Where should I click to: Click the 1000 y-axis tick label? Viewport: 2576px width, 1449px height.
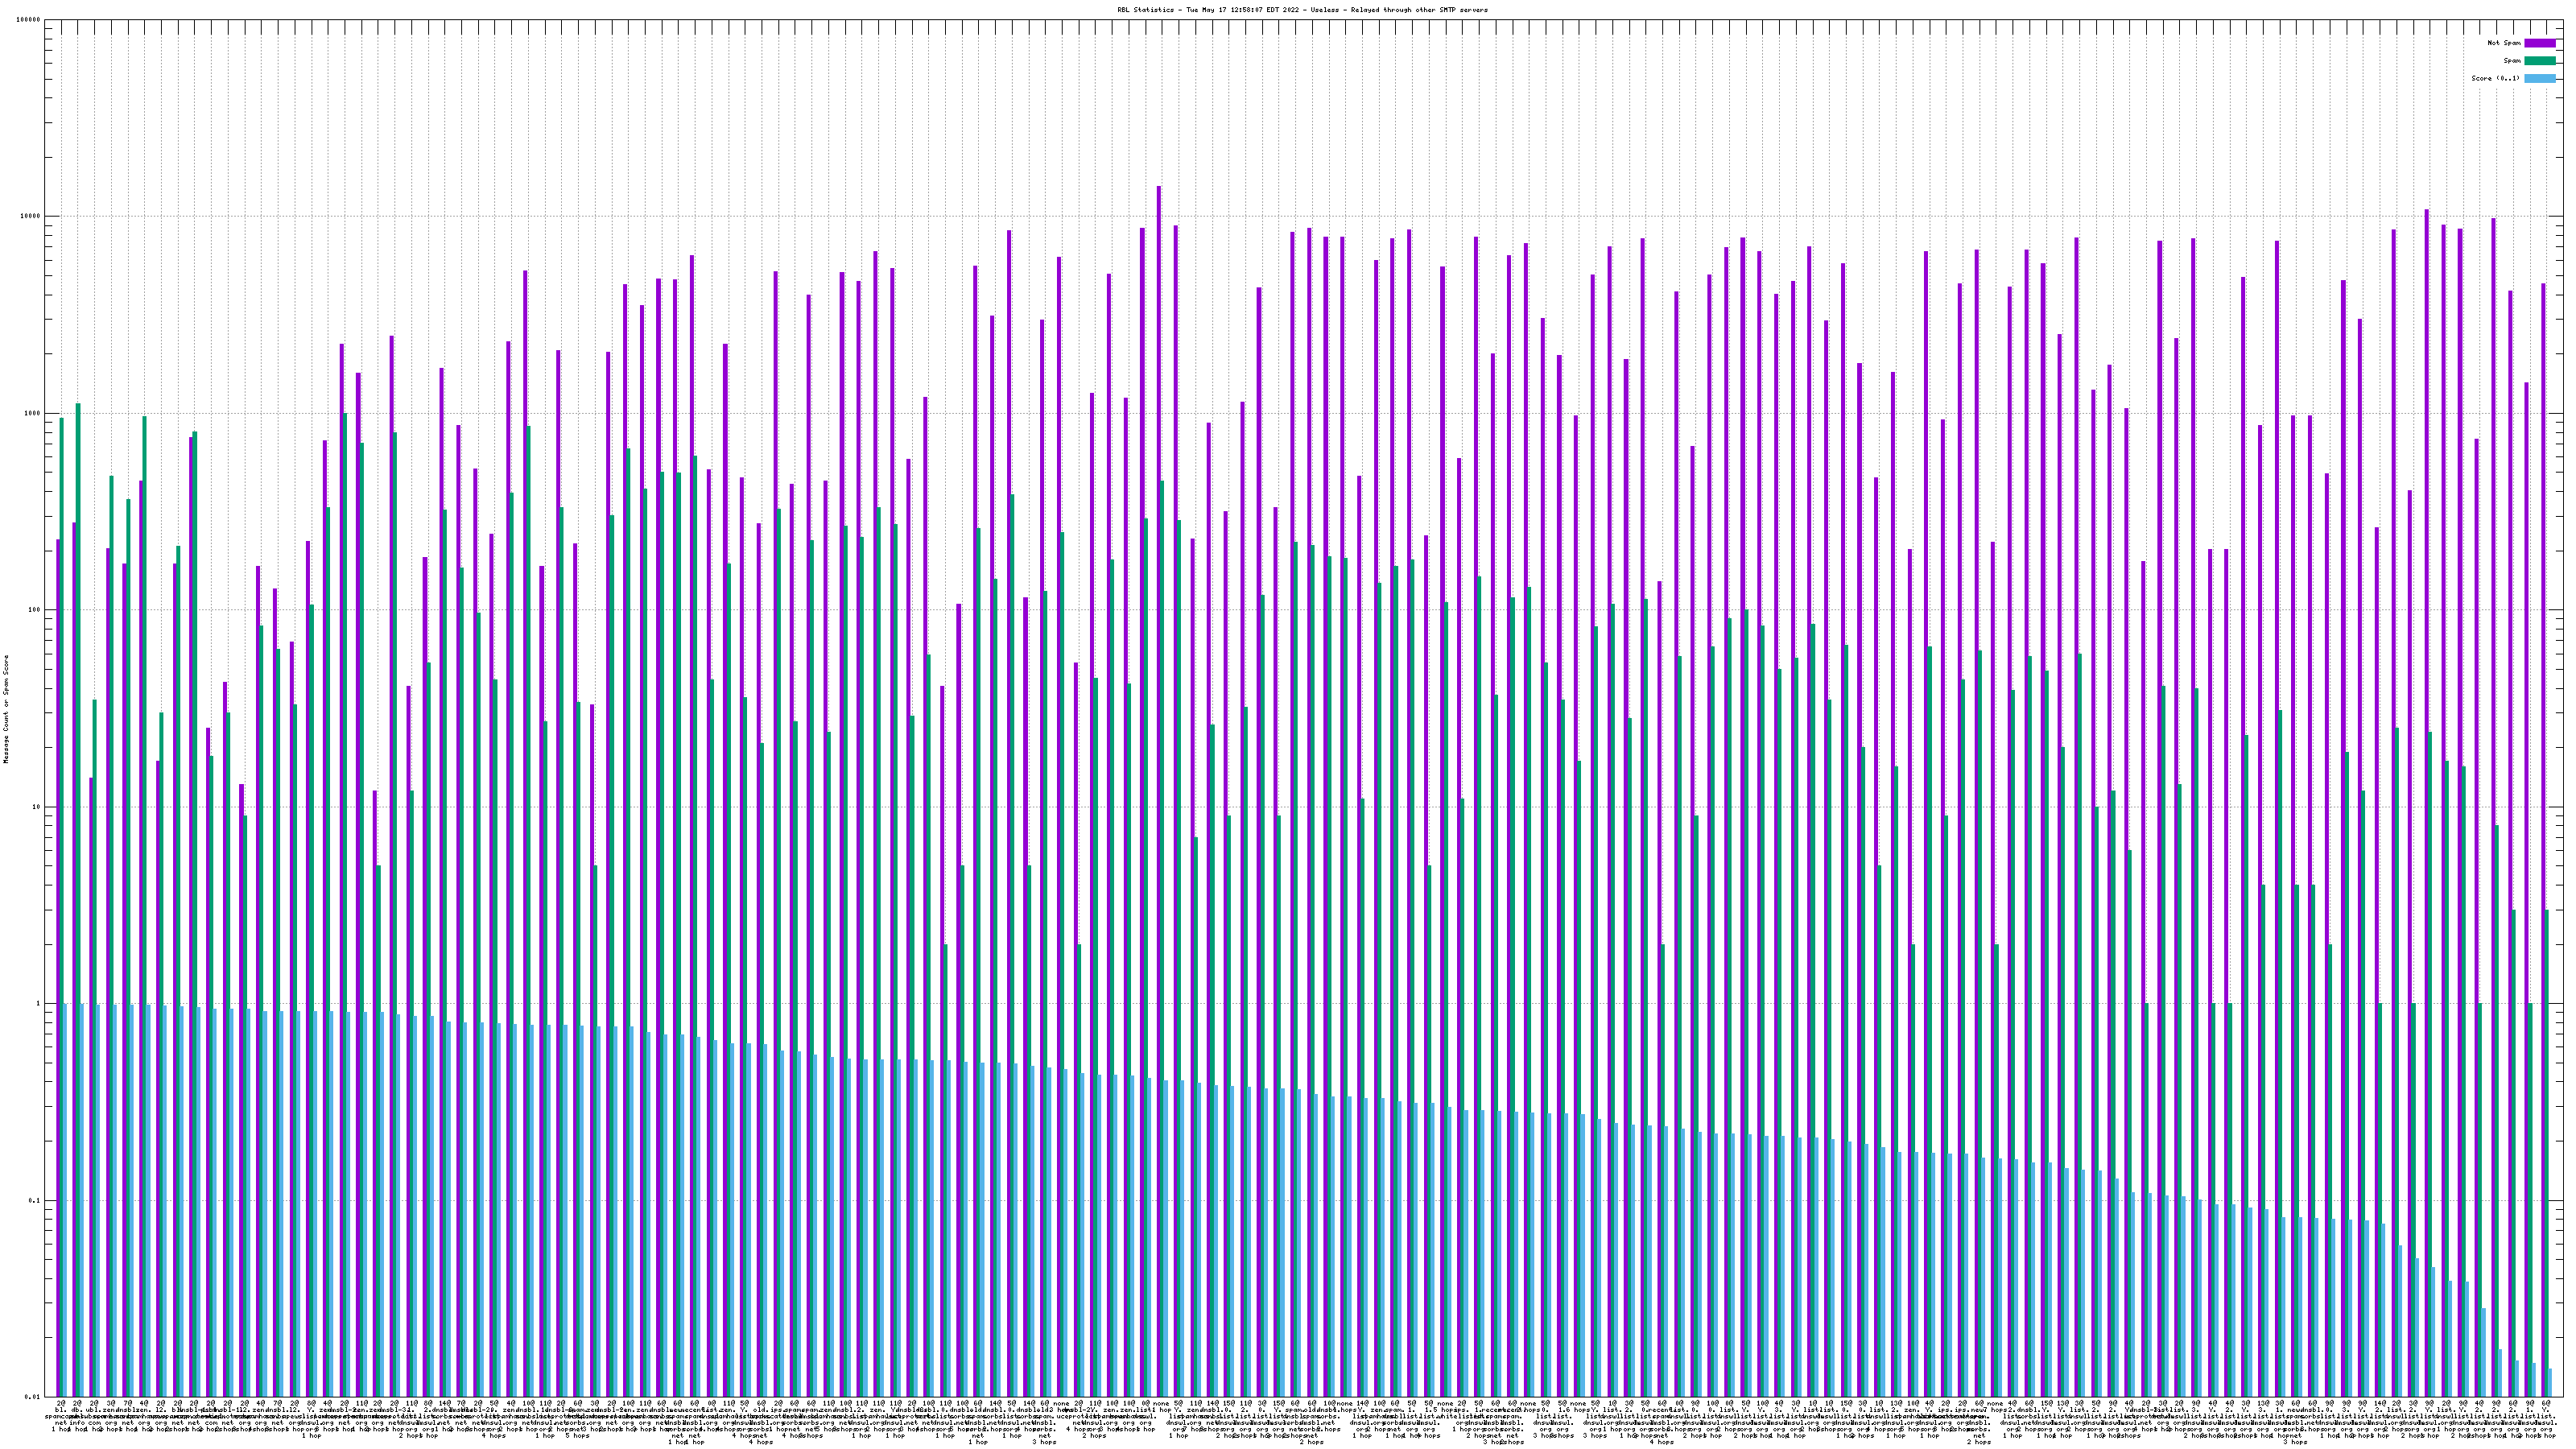coord(32,413)
